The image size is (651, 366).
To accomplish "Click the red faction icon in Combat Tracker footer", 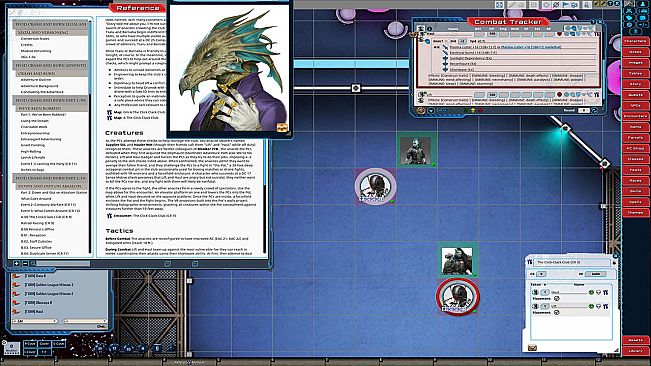I will pos(480,110).
